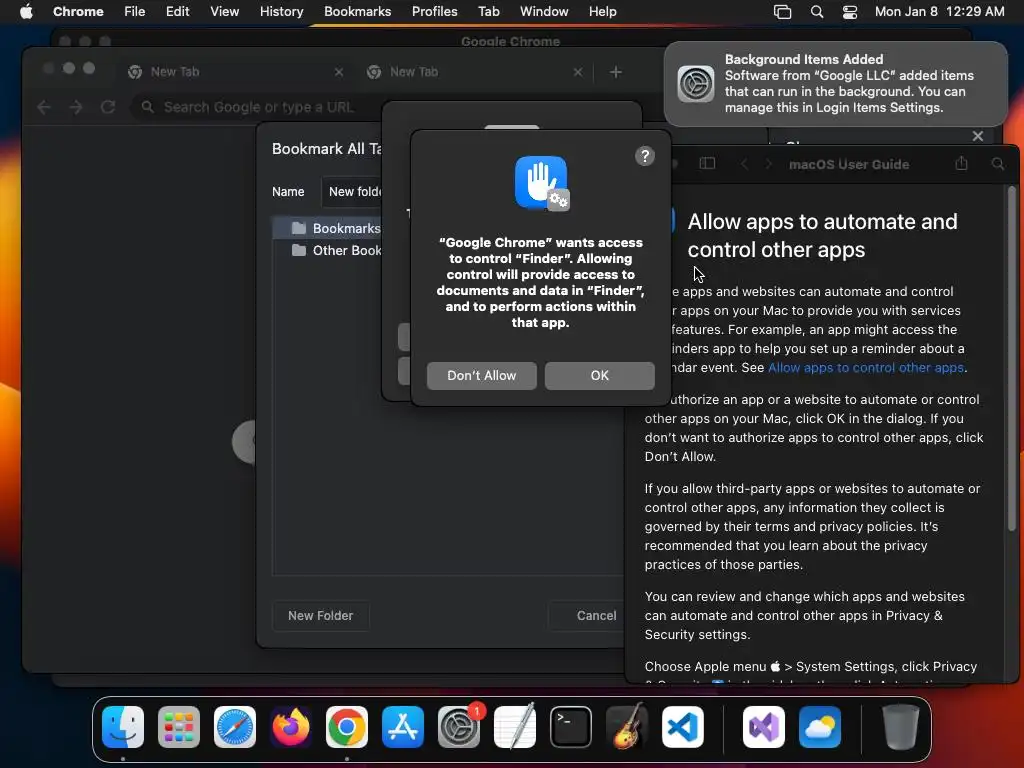Select the Bookmarks folder in the tree
The width and height of the screenshot is (1024, 768).
pyautogui.click(x=328, y=228)
